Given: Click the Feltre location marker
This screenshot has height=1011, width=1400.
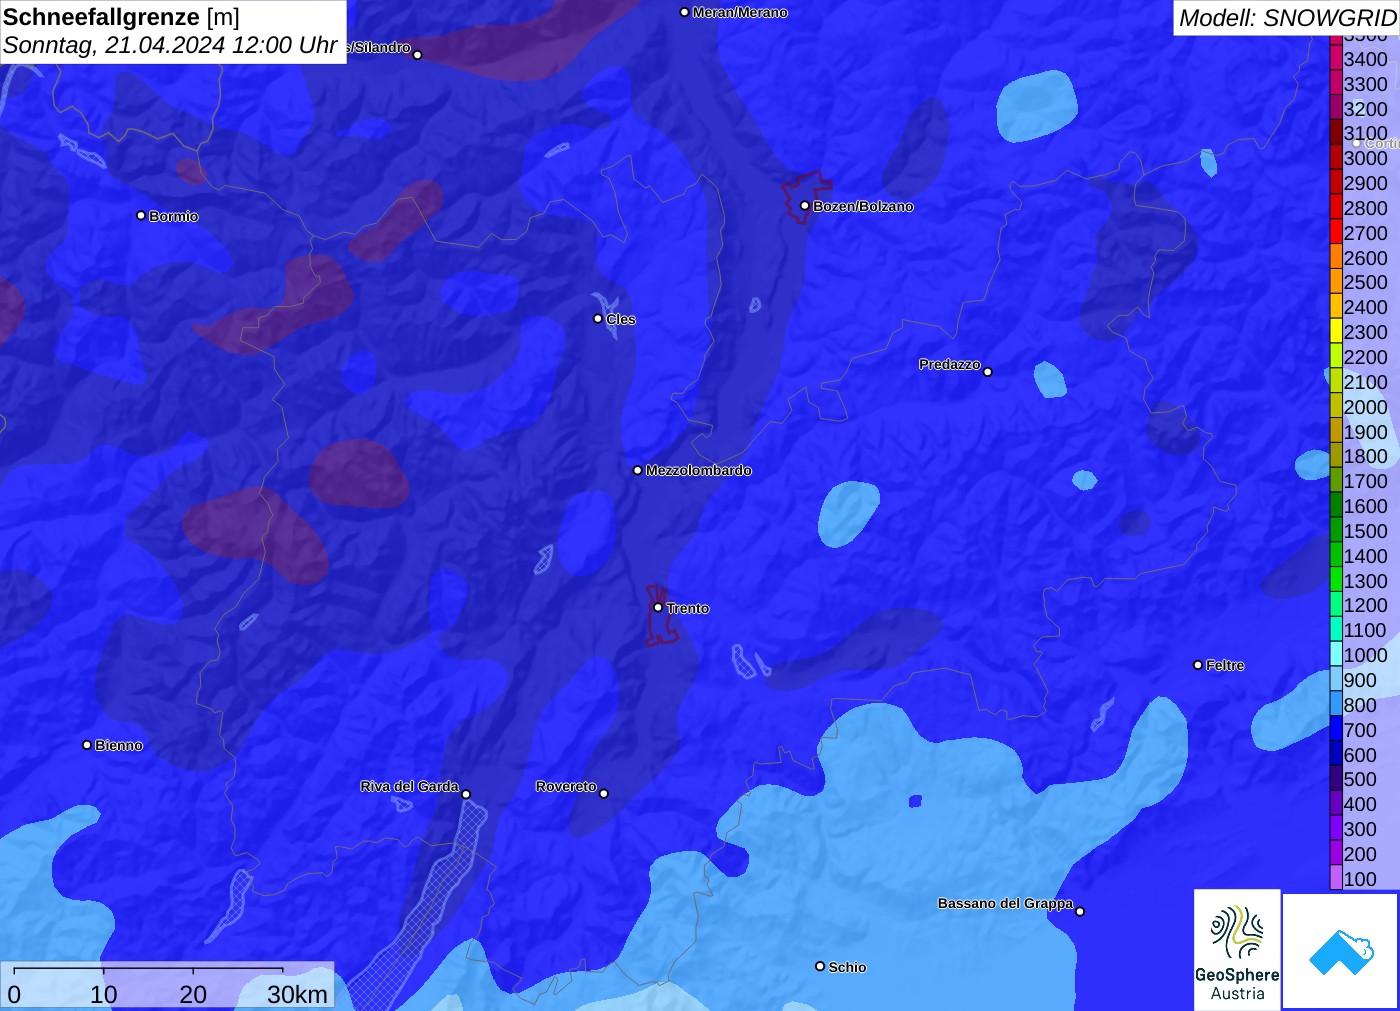Looking at the screenshot, I should [1198, 665].
